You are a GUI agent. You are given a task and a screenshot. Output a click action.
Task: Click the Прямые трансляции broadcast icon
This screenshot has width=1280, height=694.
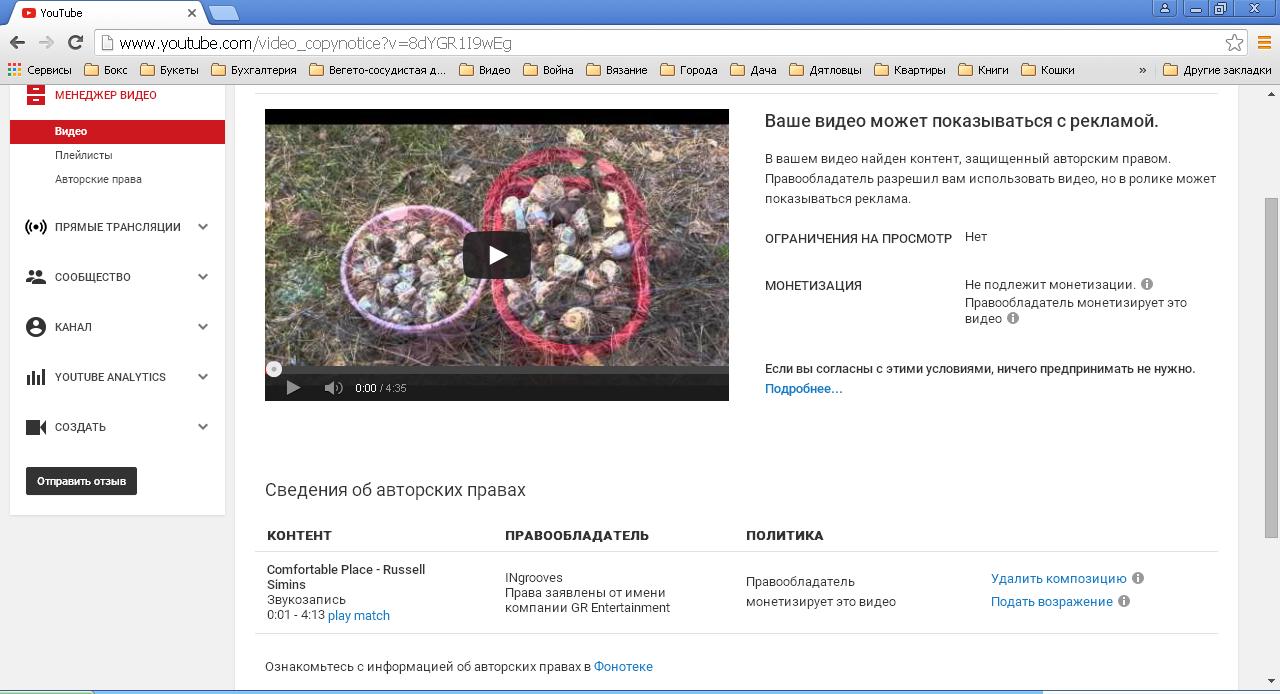(x=36, y=227)
